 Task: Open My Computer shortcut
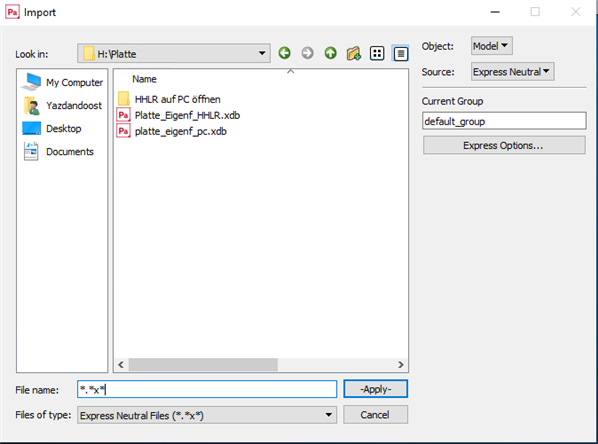pos(62,82)
